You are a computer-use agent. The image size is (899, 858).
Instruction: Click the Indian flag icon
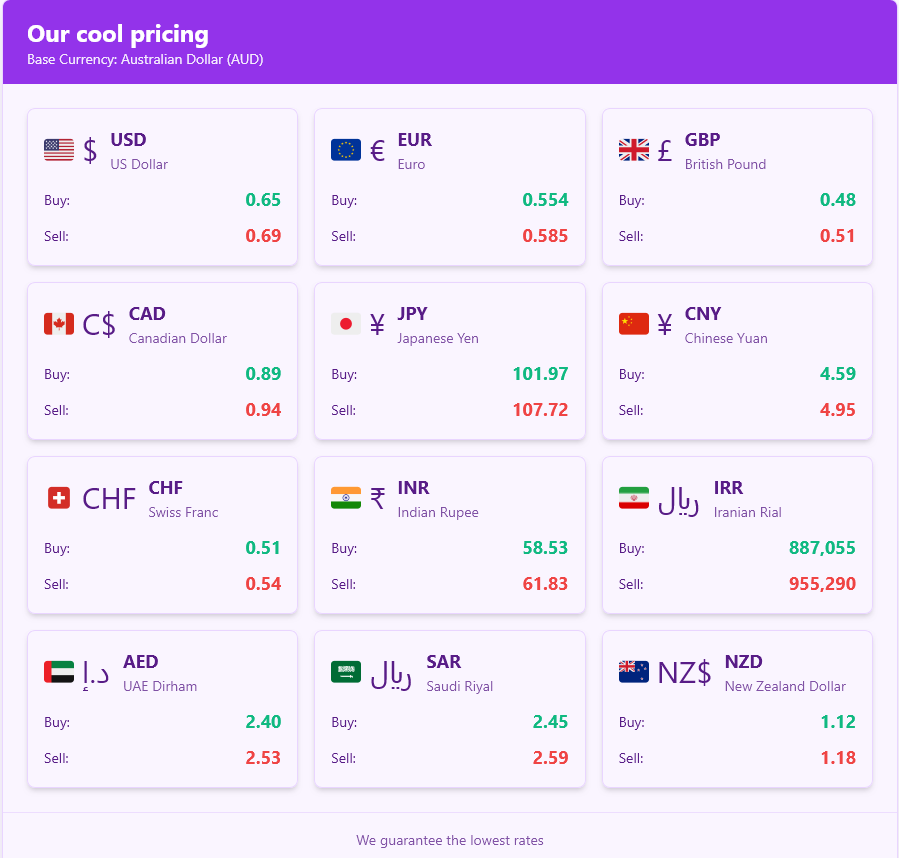346,498
